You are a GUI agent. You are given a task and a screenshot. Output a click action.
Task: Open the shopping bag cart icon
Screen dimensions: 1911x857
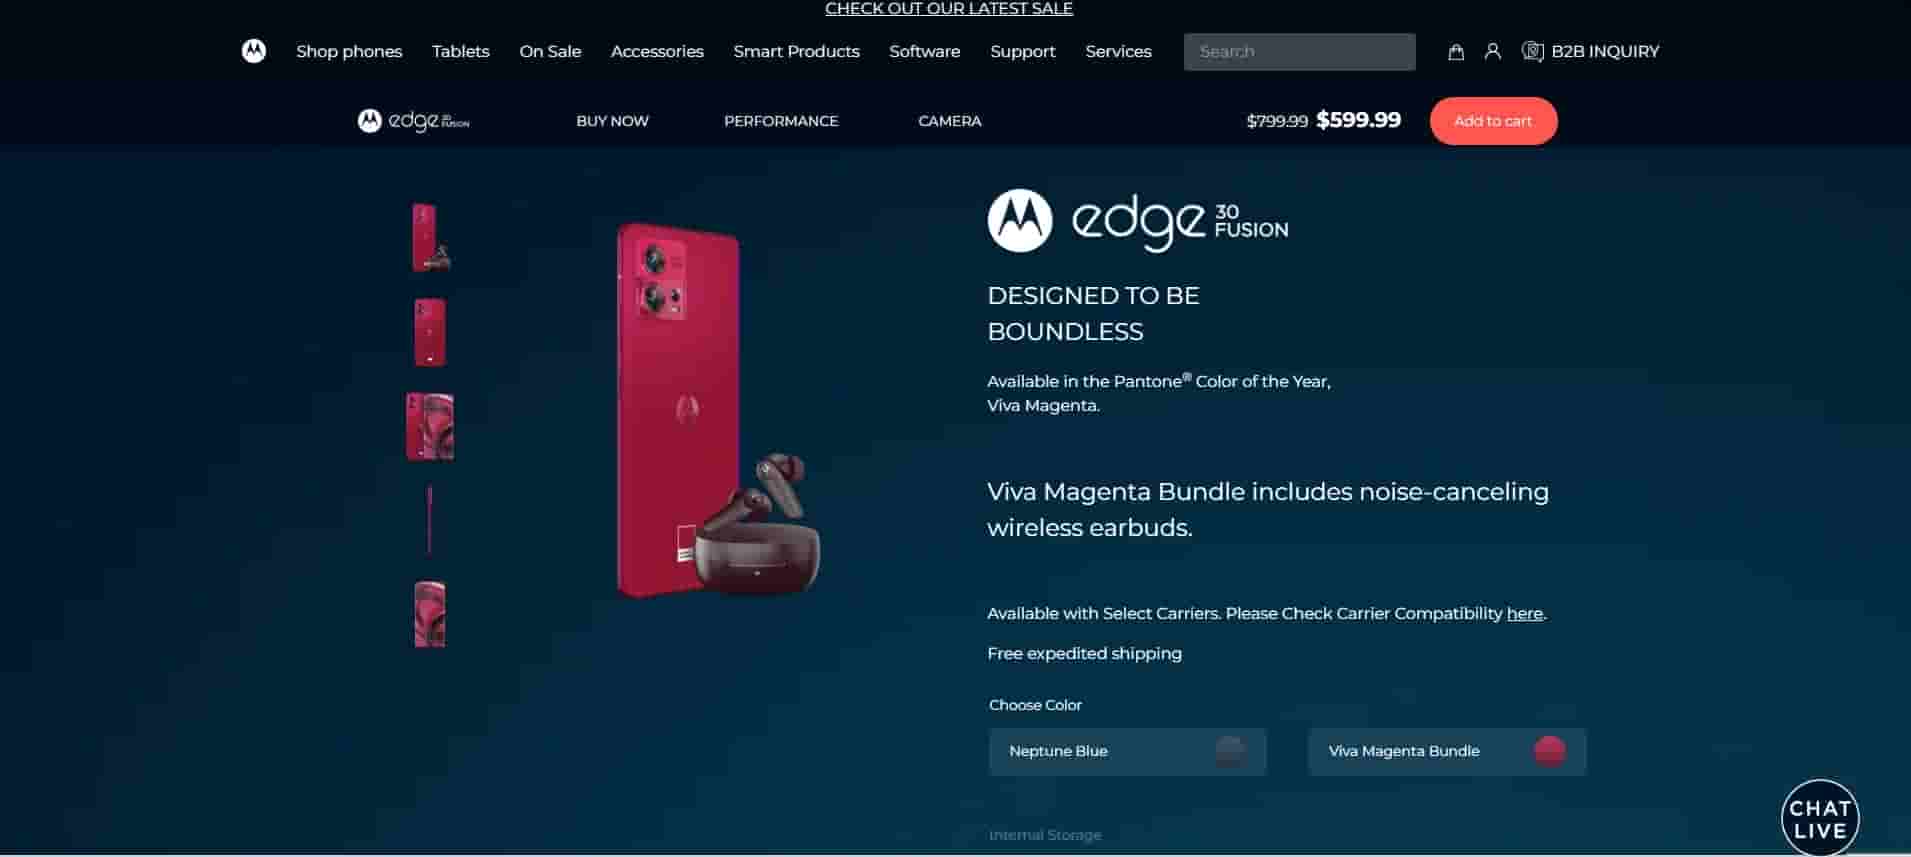1456,52
